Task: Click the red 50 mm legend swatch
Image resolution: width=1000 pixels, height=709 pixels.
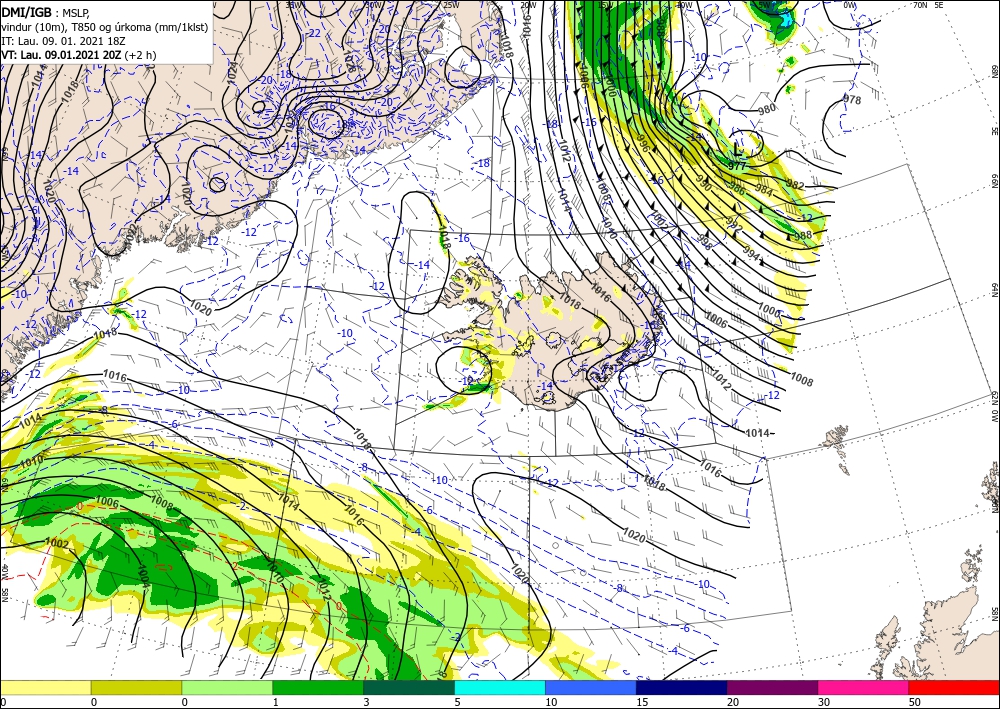Action: (954, 687)
